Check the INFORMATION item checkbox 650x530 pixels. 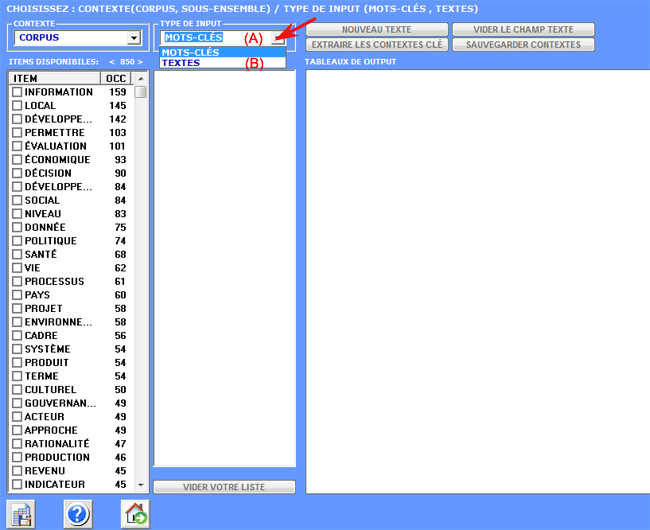click(x=17, y=92)
